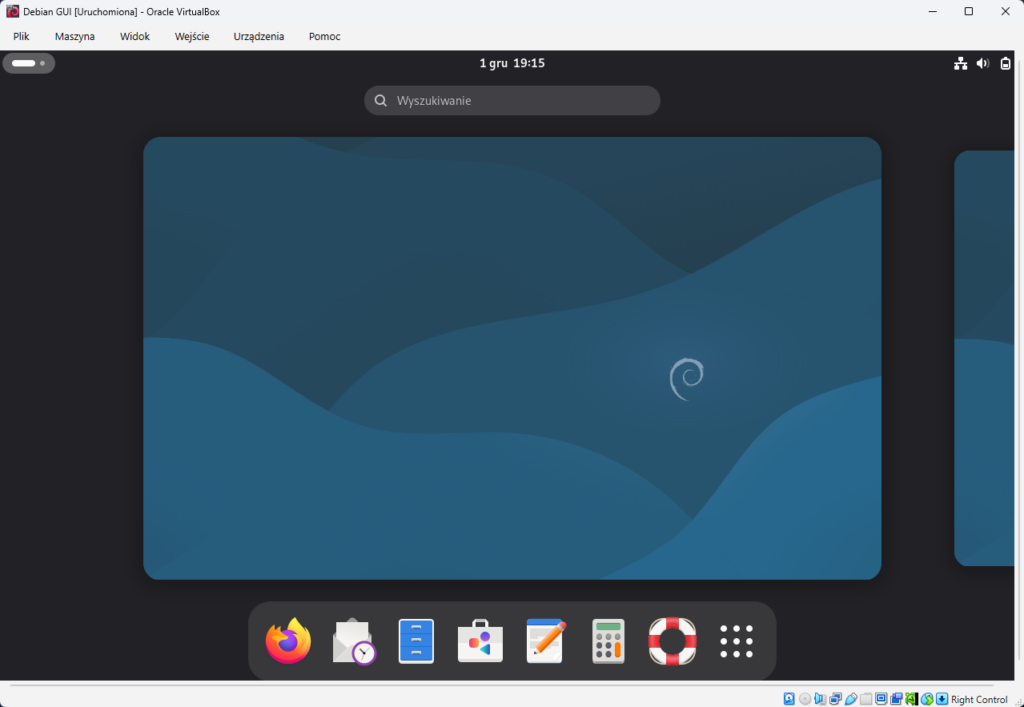Open the Pomoc menu
The height and width of the screenshot is (707, 1024).
pyautogui.click(x=324, y=36)
